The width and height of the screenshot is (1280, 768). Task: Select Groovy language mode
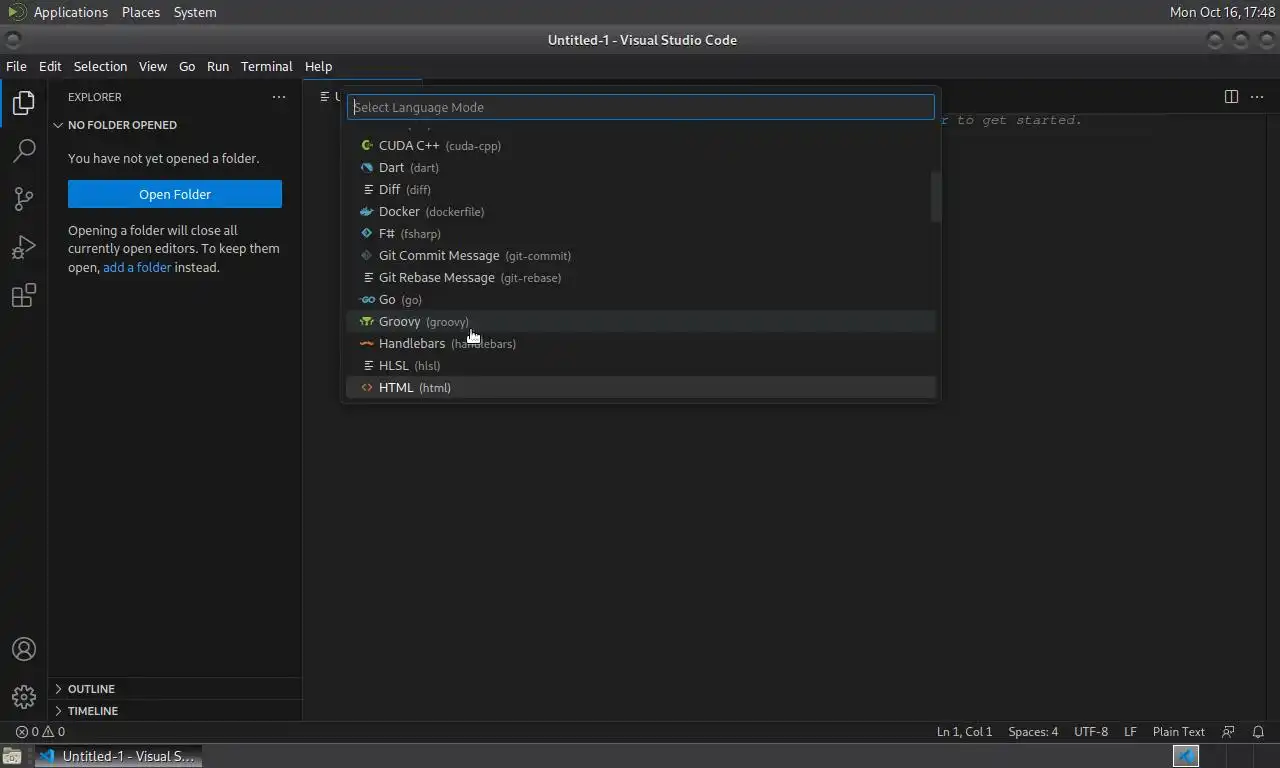click(640, 321)
